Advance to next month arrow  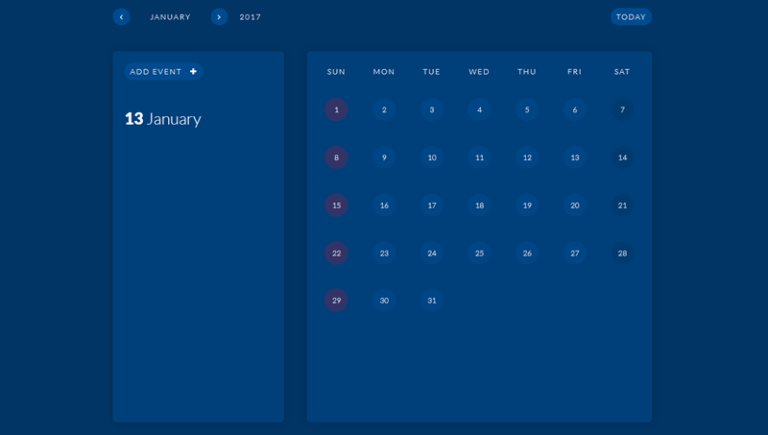coord(219,17)
